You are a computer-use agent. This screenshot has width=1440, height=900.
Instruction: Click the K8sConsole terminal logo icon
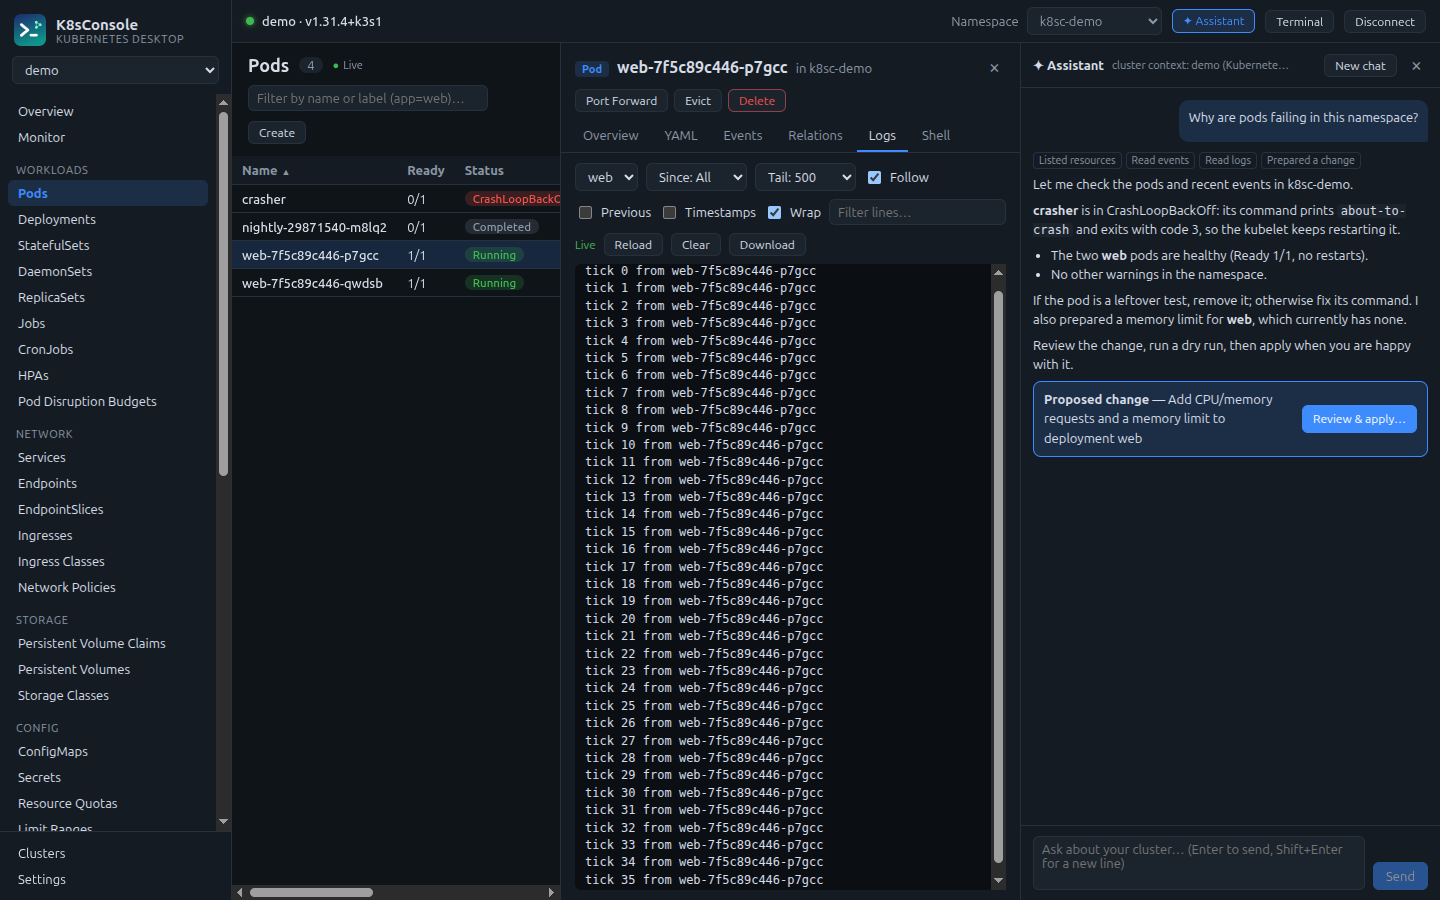coord(30,31)
